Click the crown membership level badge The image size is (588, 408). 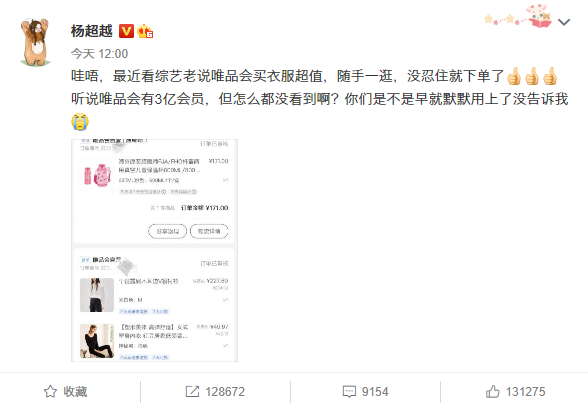point(145,31)
